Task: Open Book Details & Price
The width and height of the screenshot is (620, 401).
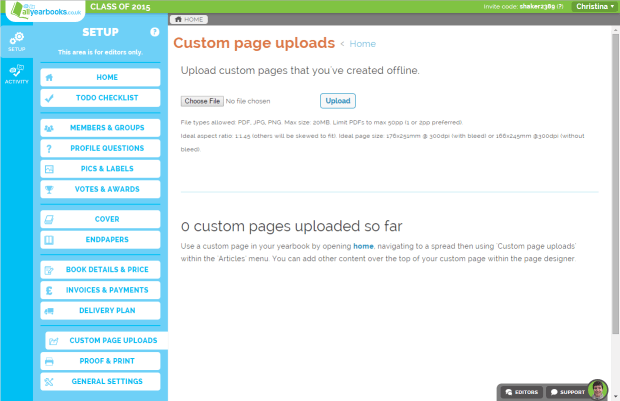Action: point(100,270)
